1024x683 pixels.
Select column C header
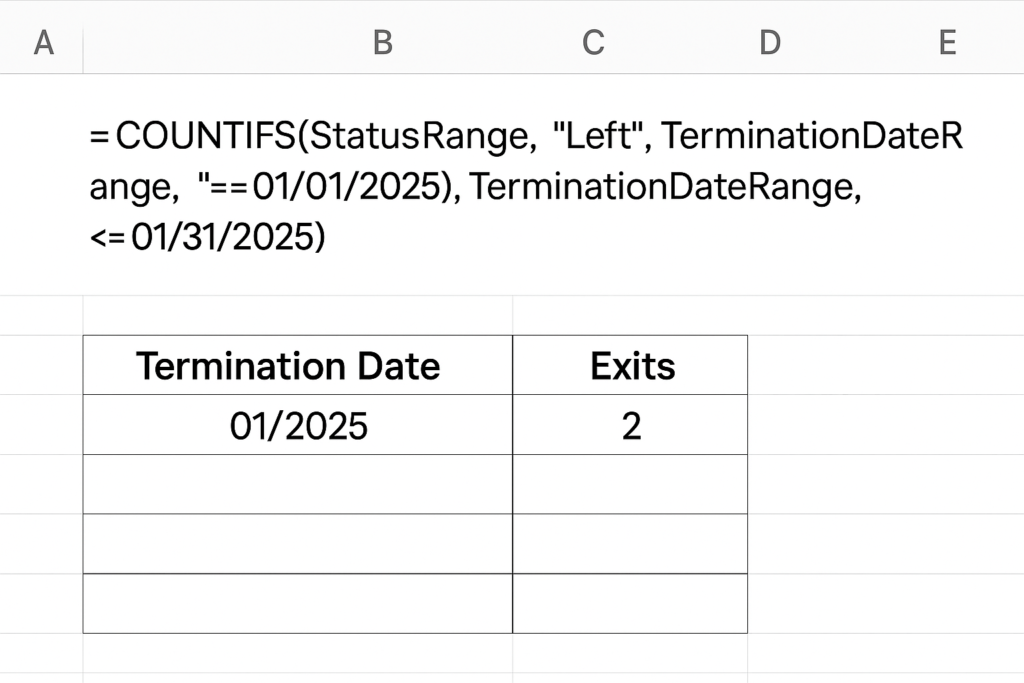coord(593,43)
